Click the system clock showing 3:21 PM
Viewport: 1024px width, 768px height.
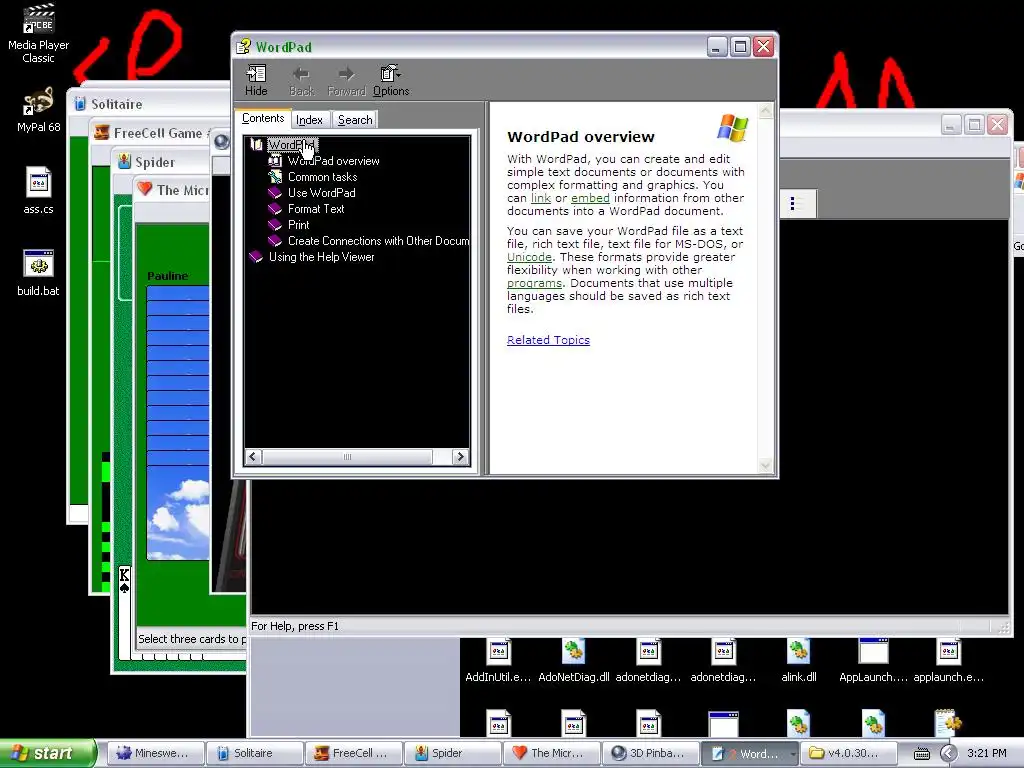(987, 753)
